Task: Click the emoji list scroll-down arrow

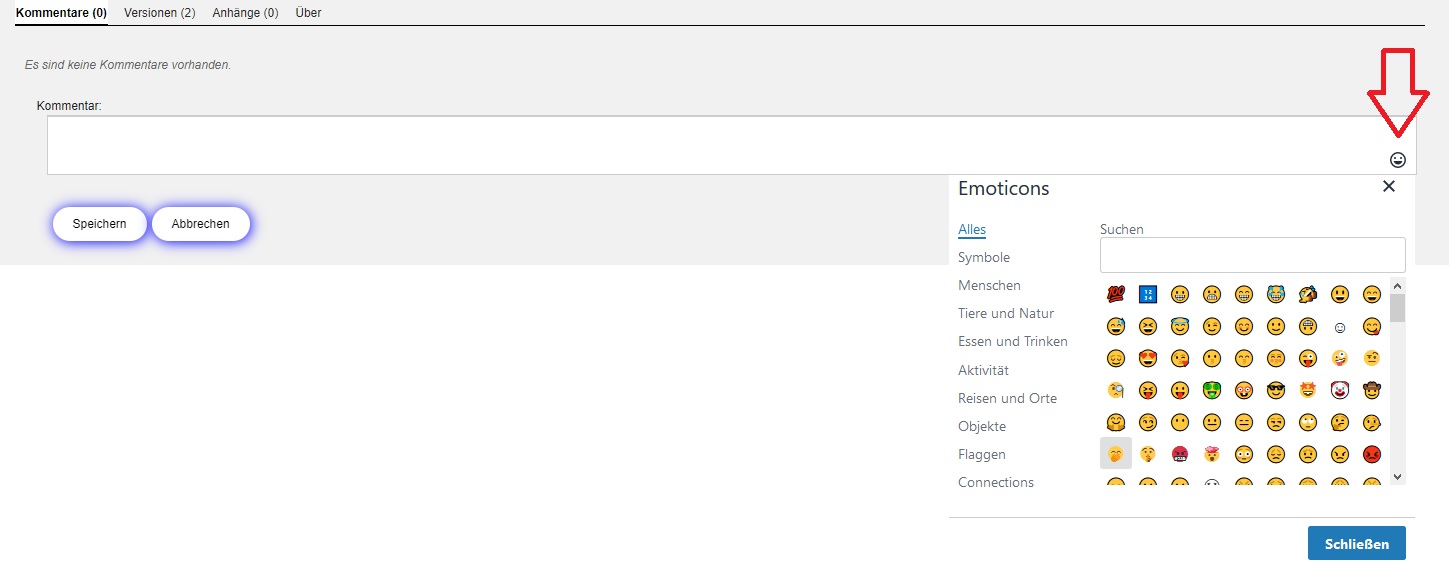Action: tap(1398, 478)
